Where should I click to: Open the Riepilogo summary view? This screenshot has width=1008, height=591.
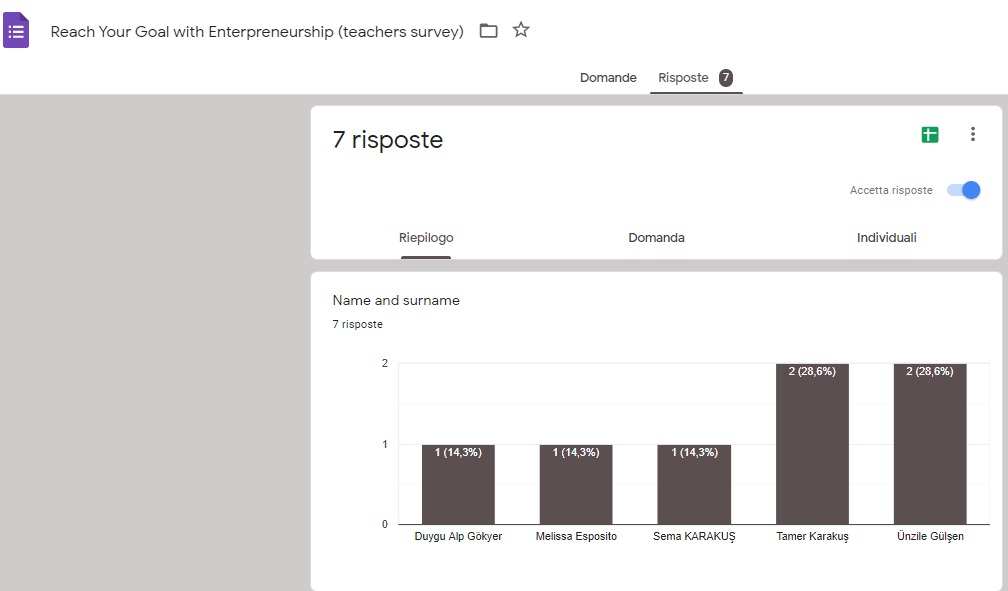coord(426,238)
